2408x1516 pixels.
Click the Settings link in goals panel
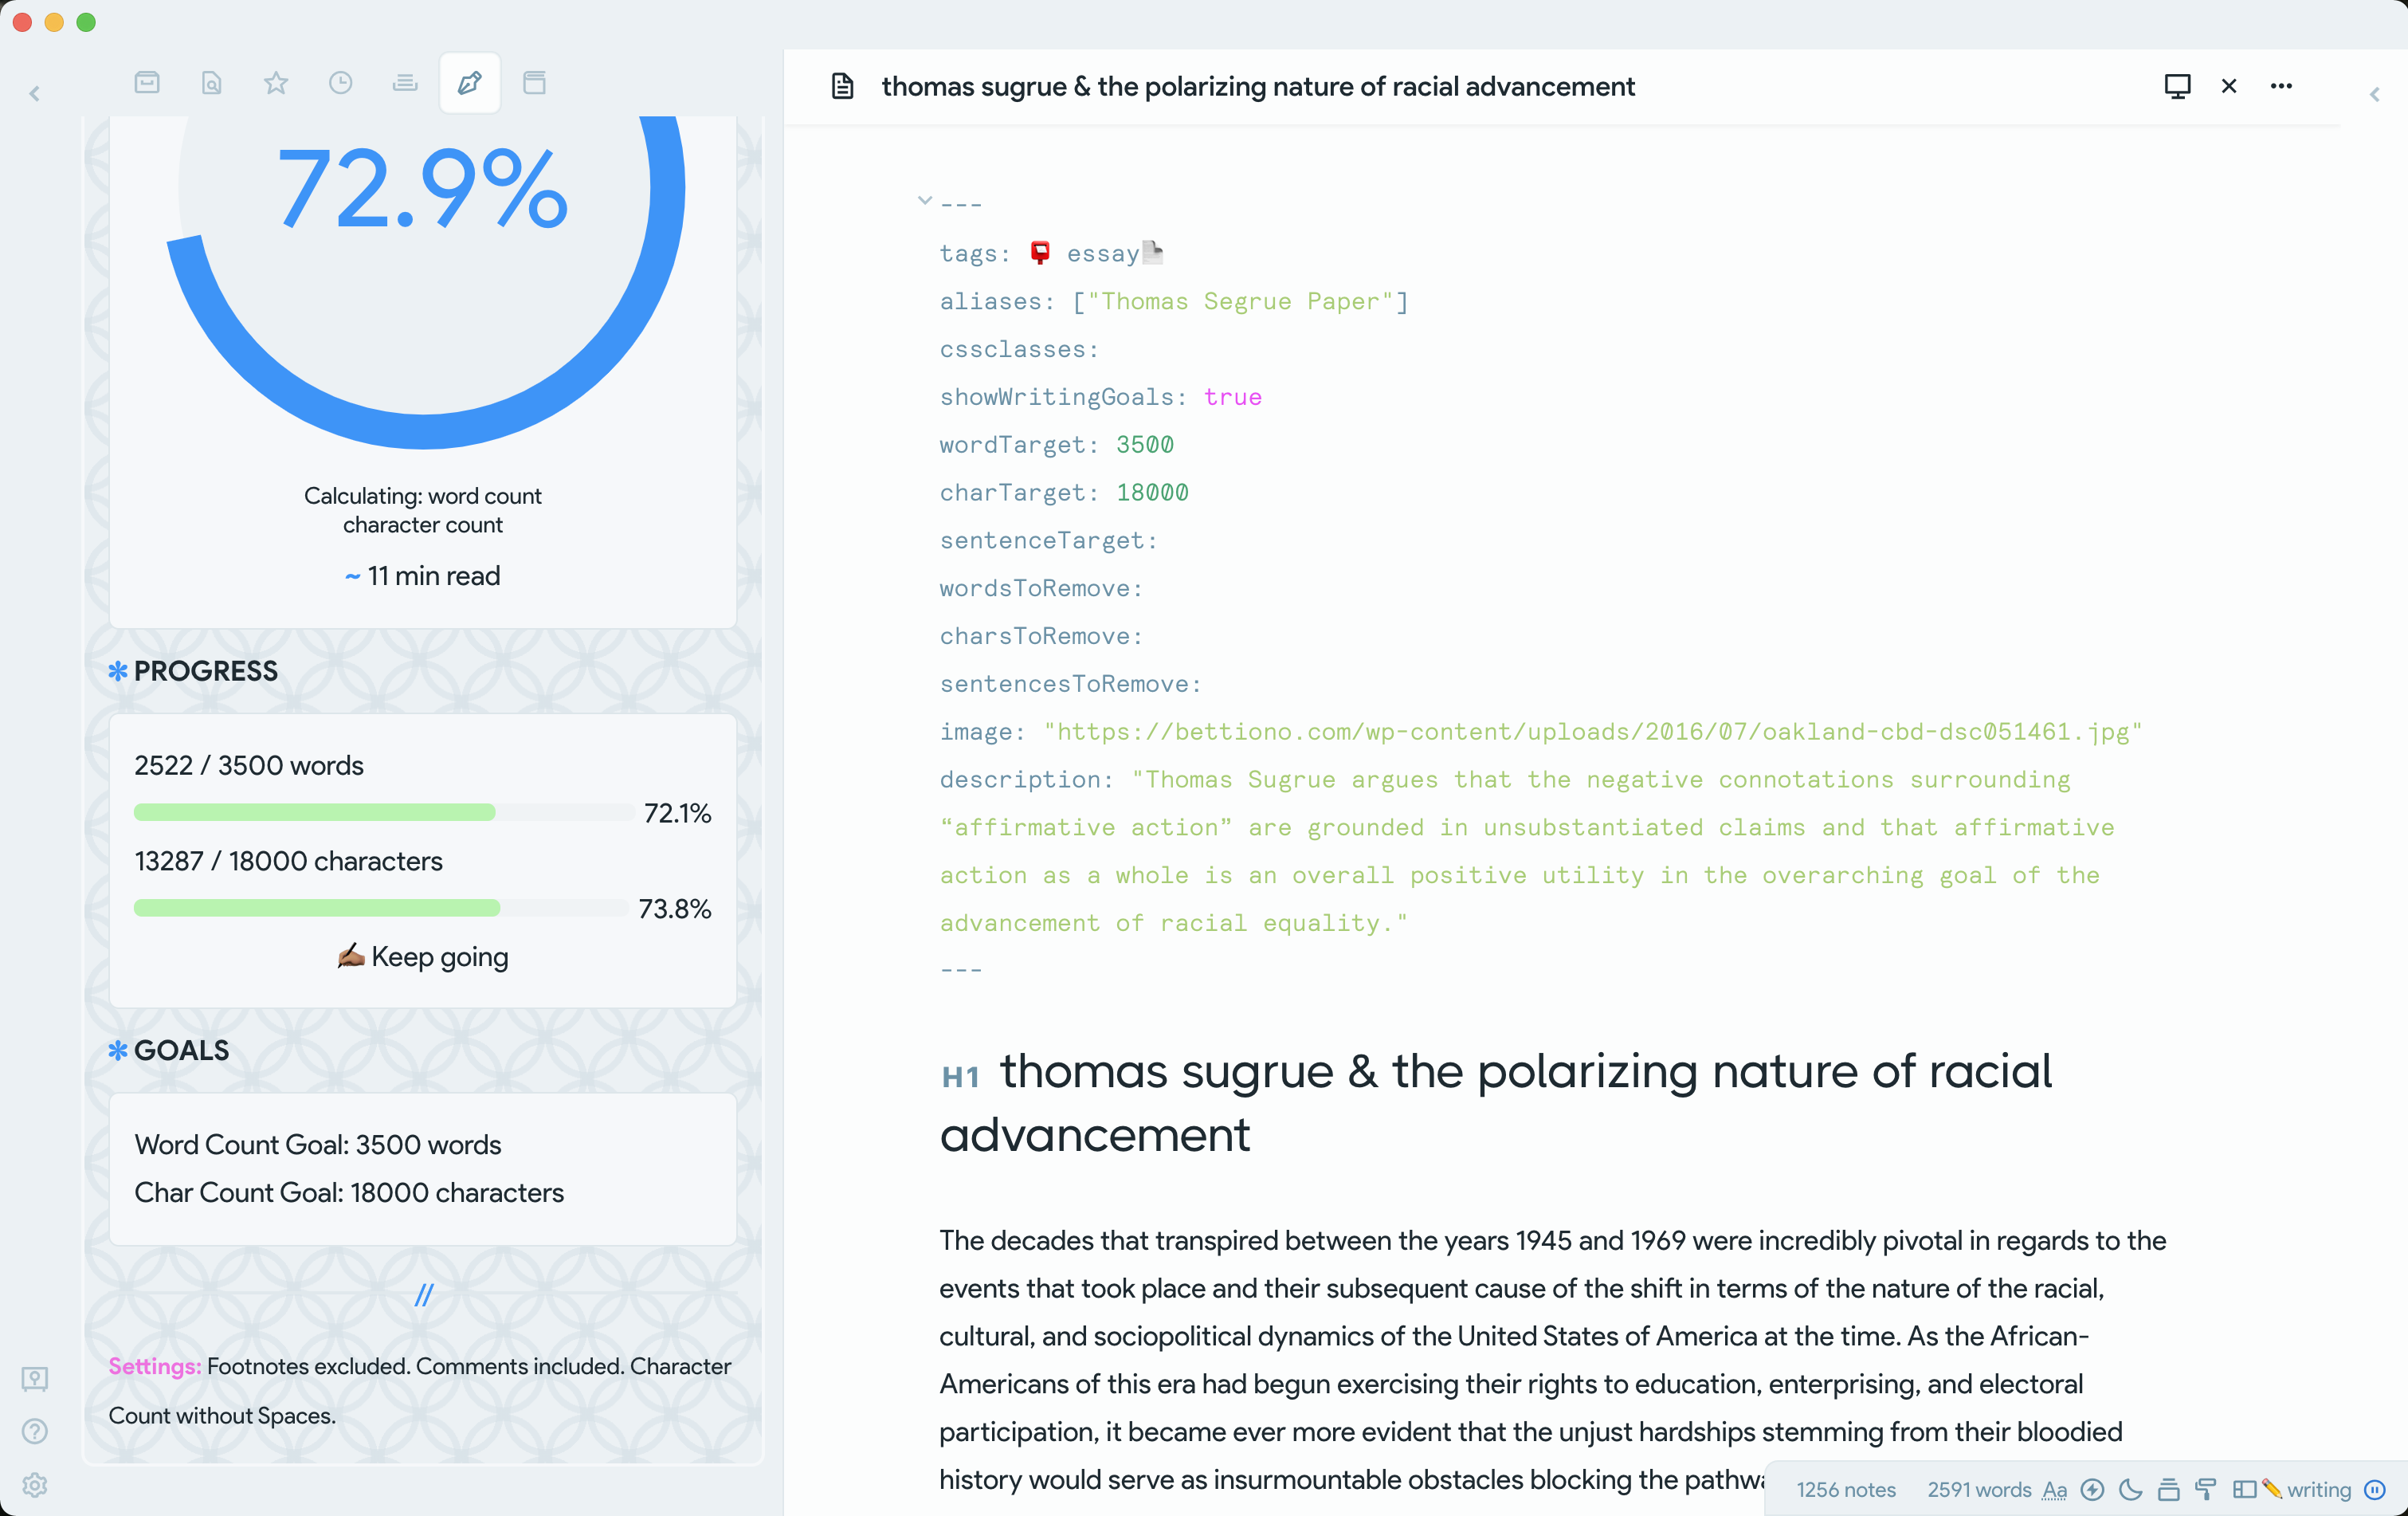154,1366
